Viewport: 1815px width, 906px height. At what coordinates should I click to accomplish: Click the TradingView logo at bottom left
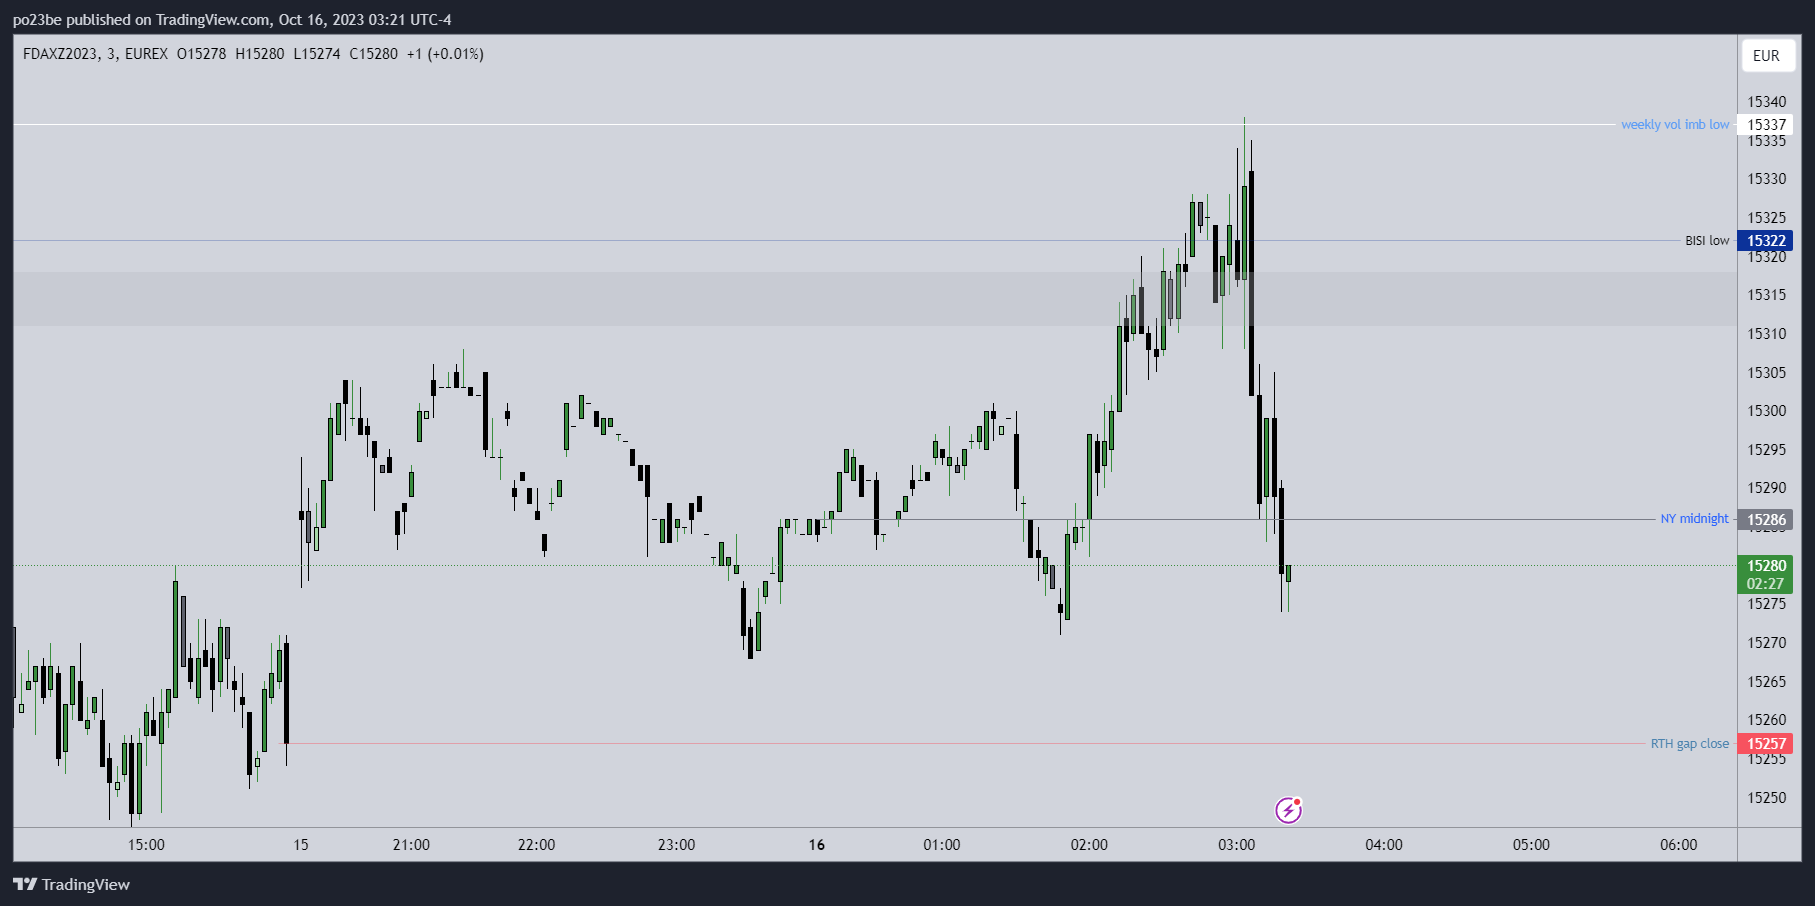click(72, 884)
